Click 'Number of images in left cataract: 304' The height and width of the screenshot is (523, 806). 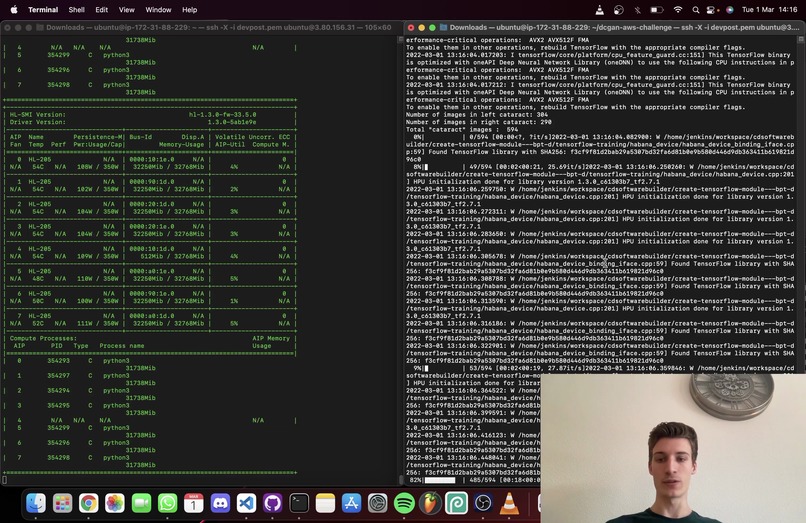pyautogui.click(x=477, y=115)
